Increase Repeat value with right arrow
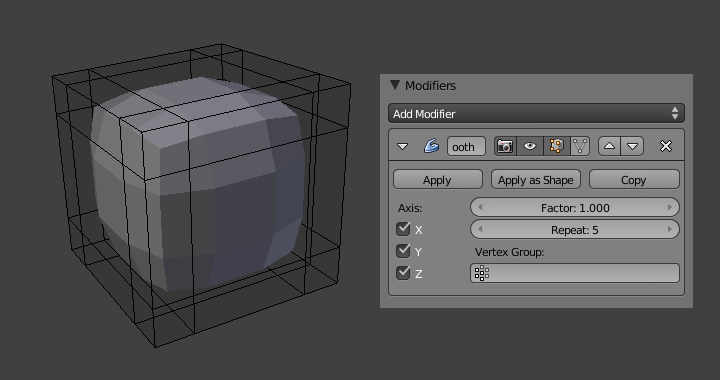Viewport: 720px width, 380px height. pyautogui.click(x=669, y=229)
